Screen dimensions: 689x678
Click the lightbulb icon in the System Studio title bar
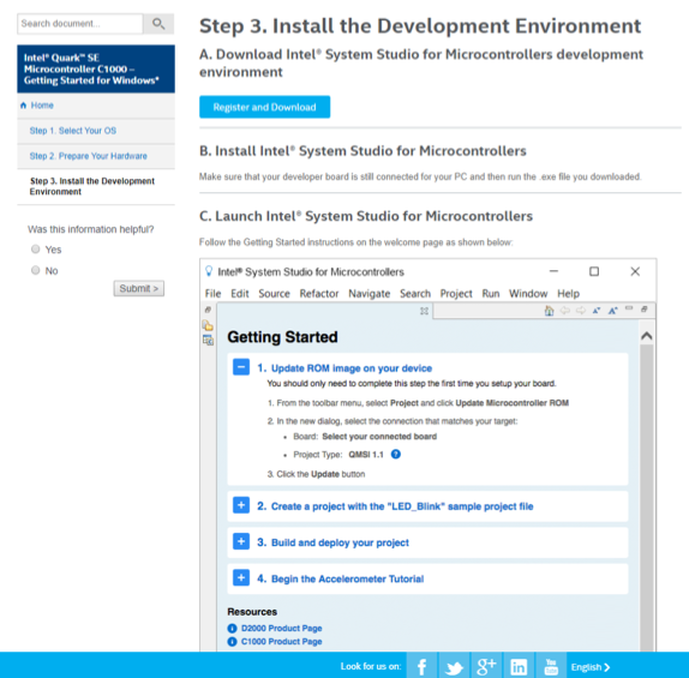pyautogui.click(x=209, y=271)
